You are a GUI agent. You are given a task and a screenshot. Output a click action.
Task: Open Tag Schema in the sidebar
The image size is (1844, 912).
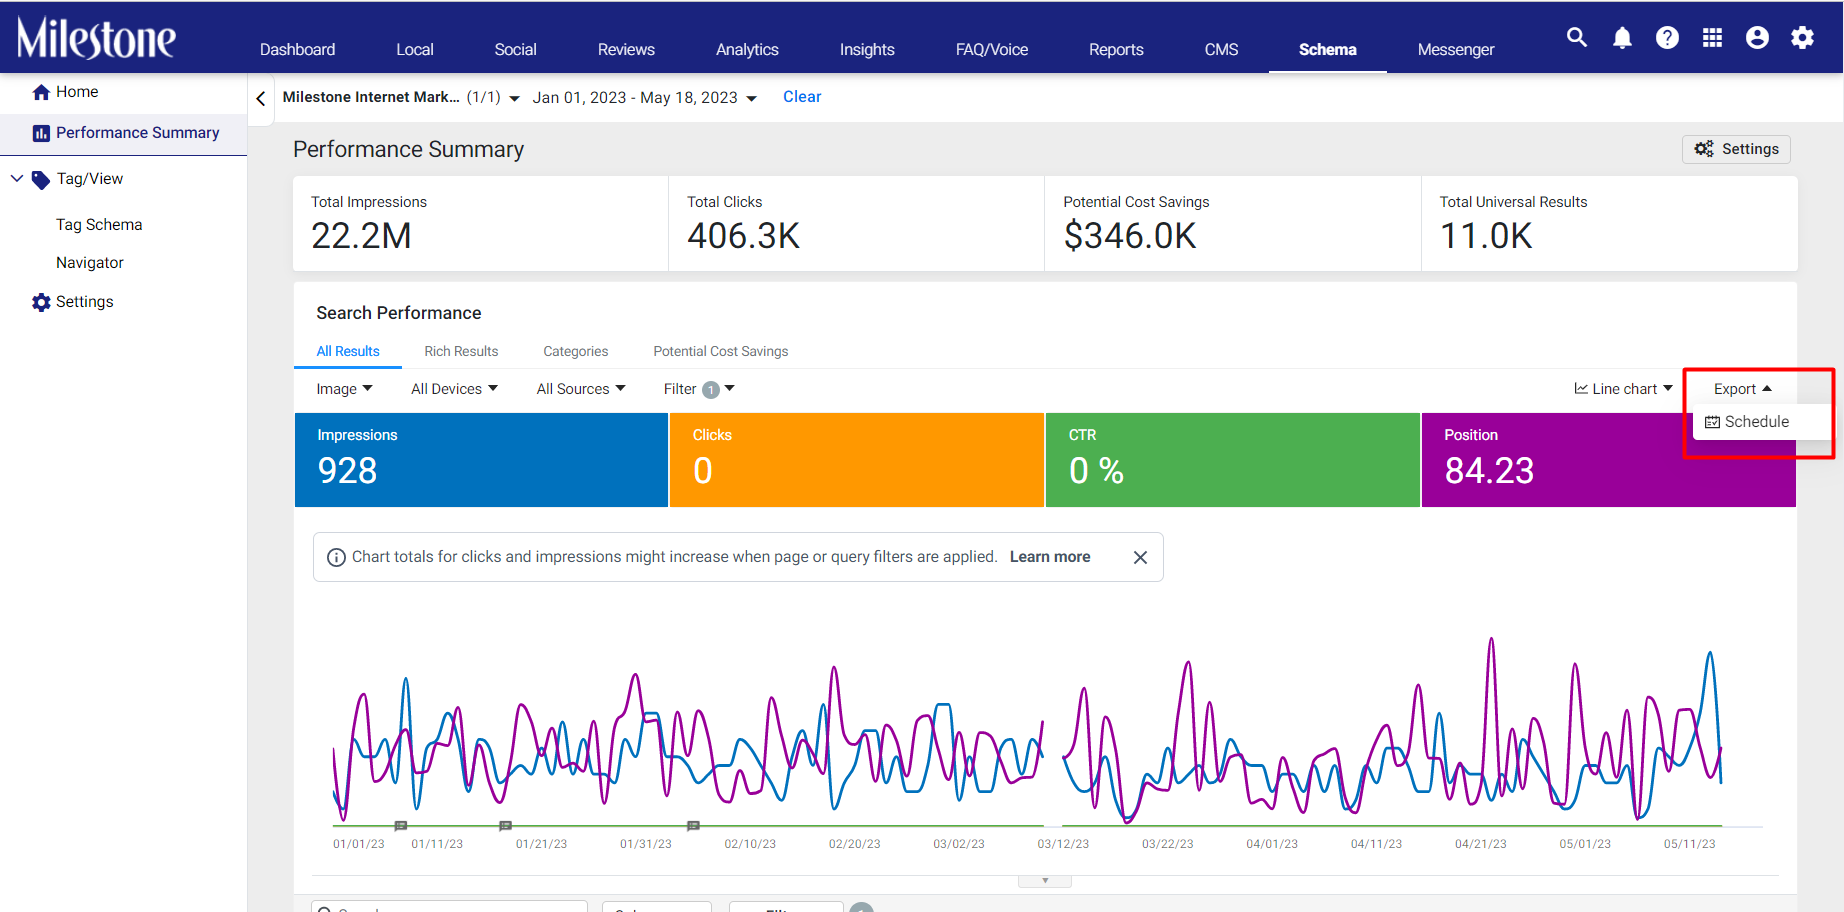(x=99, y=225)
